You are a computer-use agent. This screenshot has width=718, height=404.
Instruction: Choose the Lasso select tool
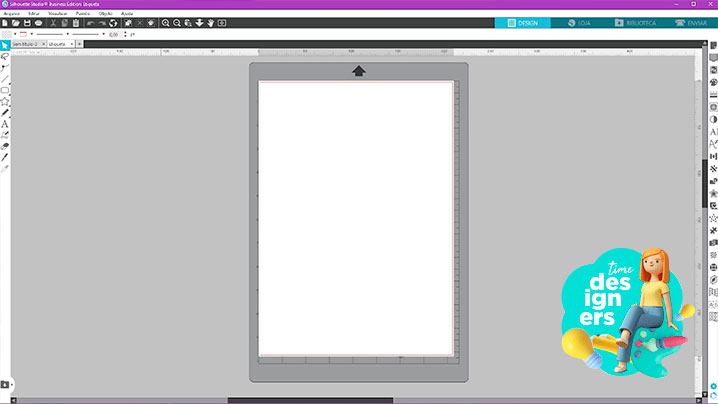tap(5, 57)
